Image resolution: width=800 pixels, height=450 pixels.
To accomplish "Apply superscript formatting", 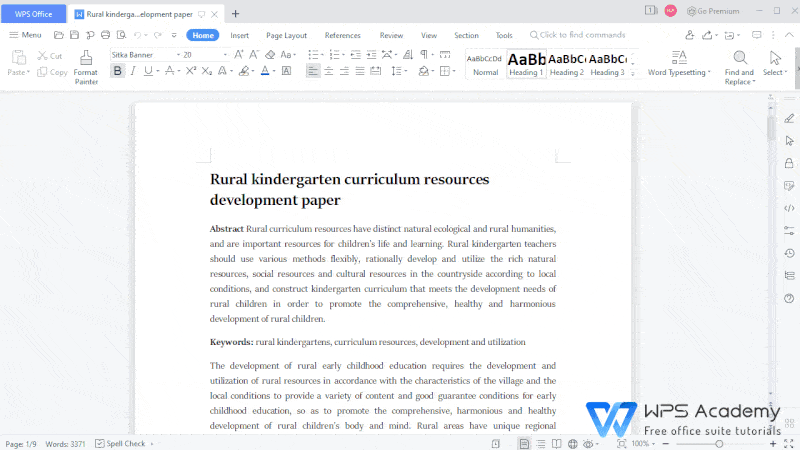I will tap(191, 71).
